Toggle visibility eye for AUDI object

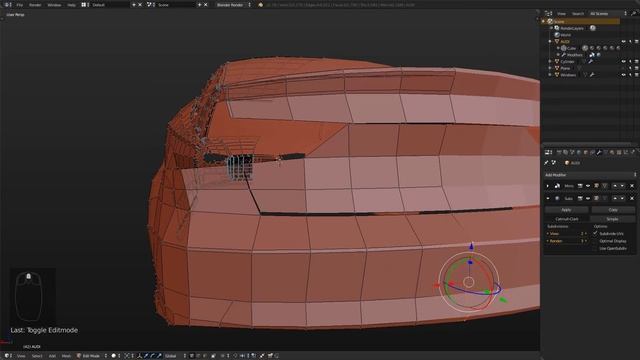[623, 41]
